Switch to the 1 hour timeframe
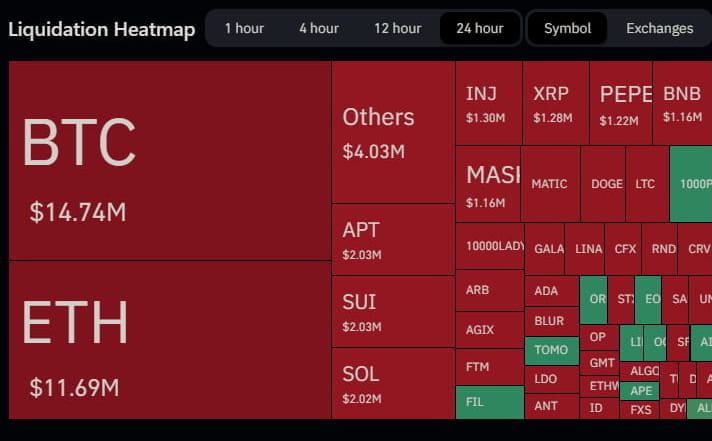712x441 pixels. [x=244, y=28]
